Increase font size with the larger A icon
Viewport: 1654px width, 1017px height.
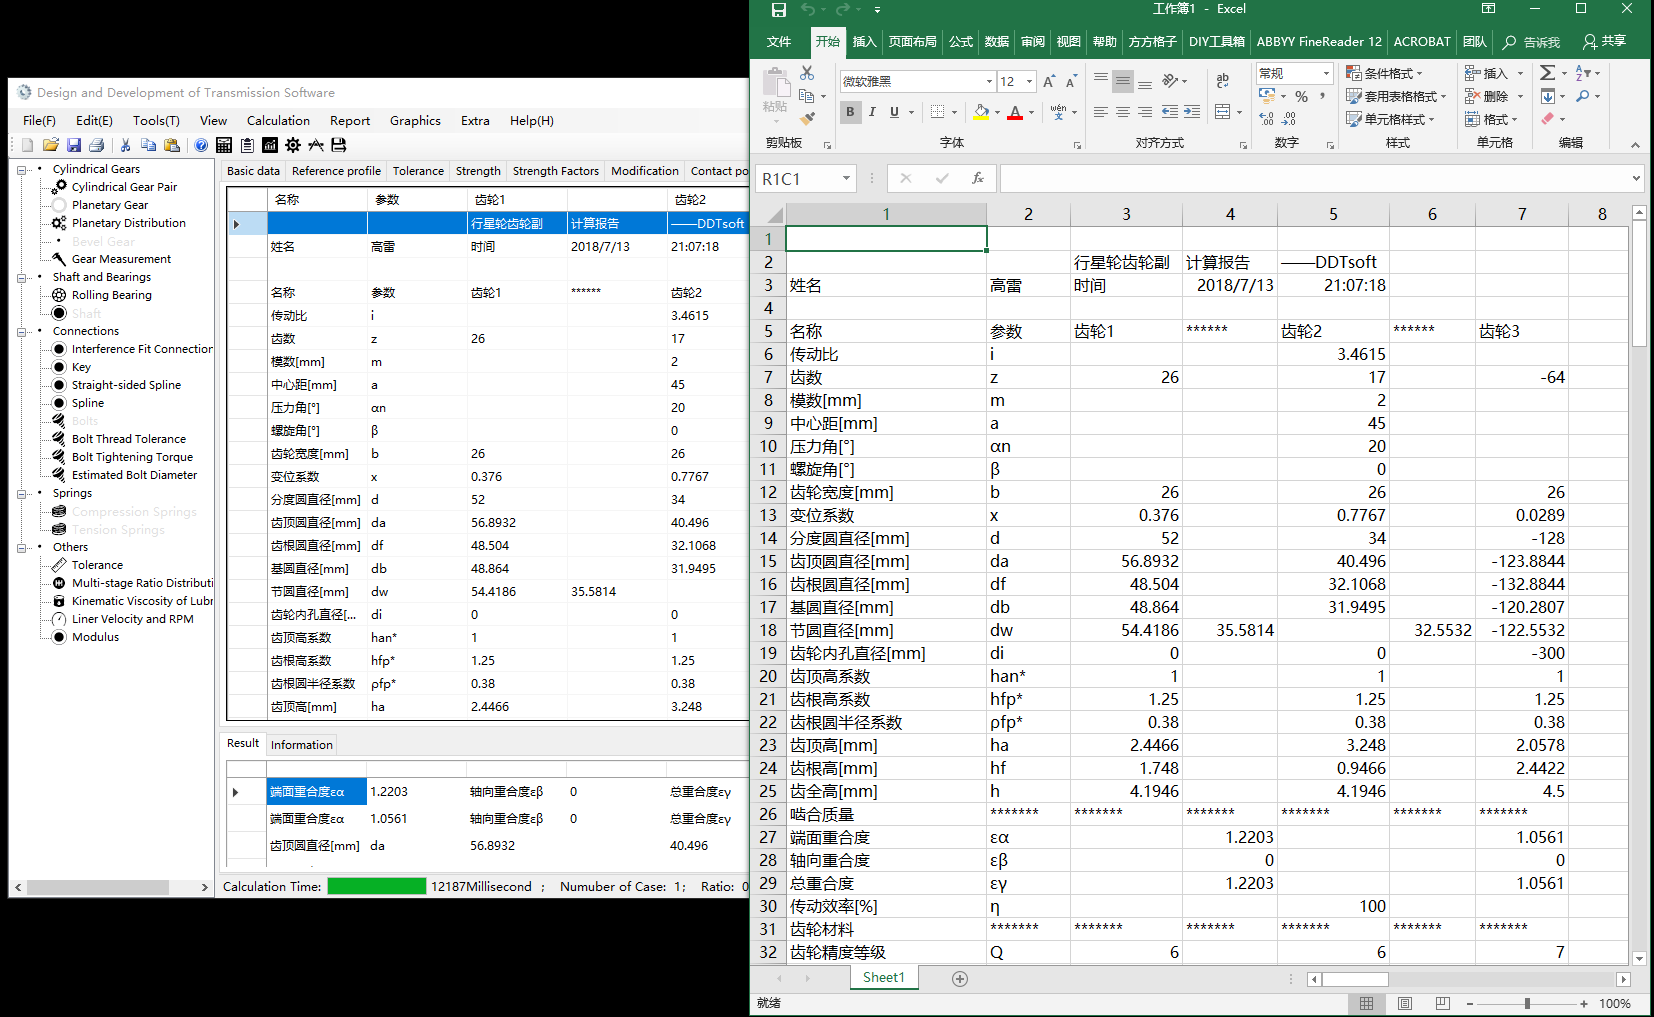pyautogui.click(x=1049, y=81)
